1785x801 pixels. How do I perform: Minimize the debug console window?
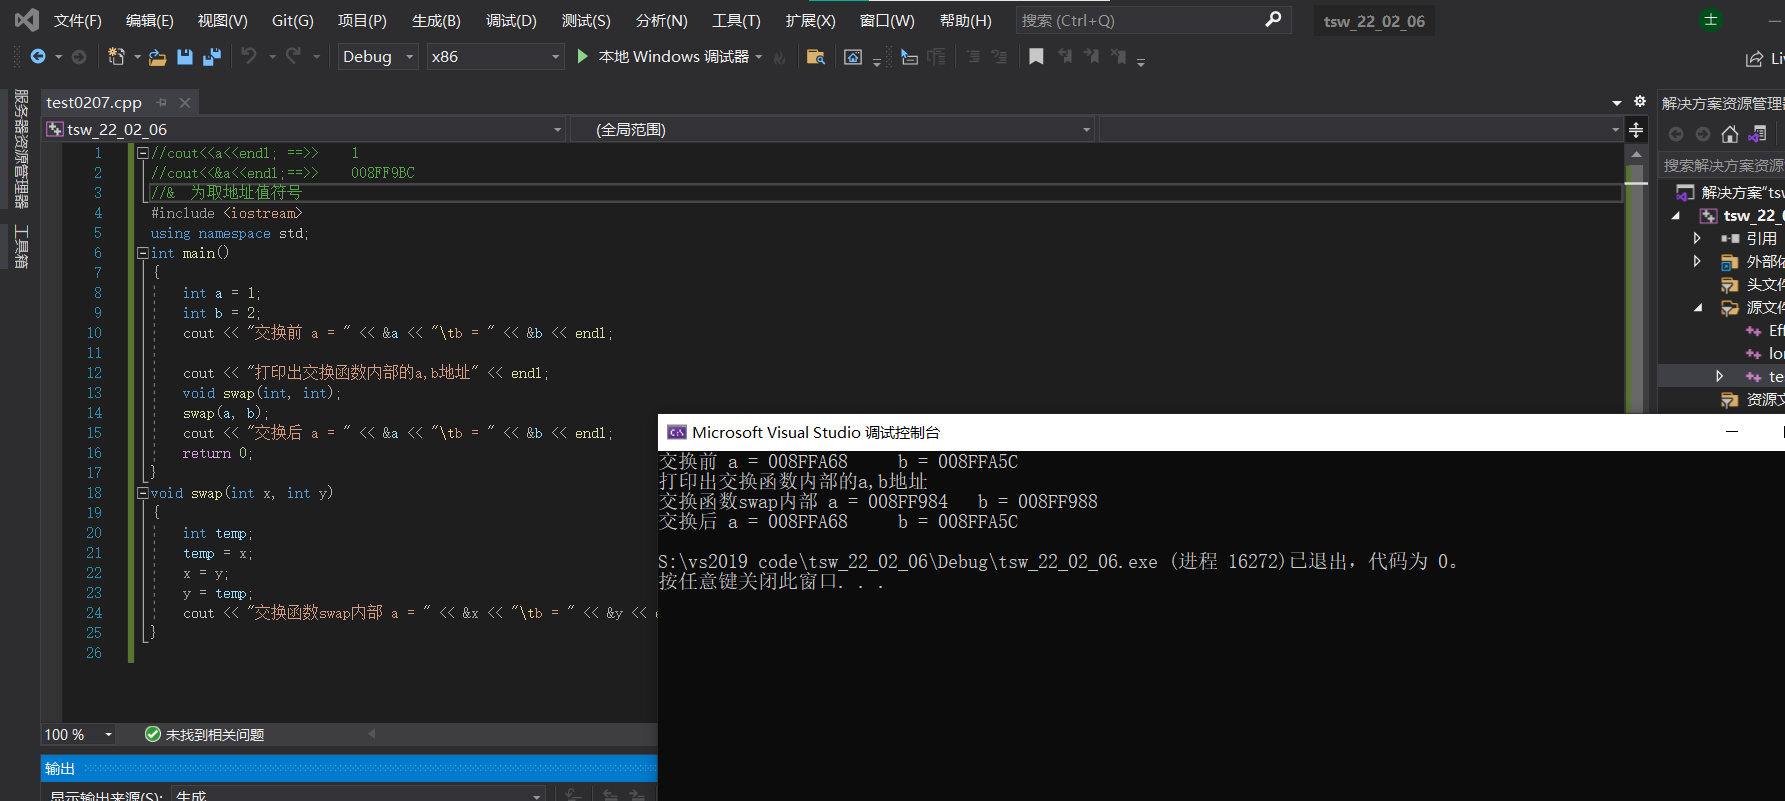tap(1732, 432)
